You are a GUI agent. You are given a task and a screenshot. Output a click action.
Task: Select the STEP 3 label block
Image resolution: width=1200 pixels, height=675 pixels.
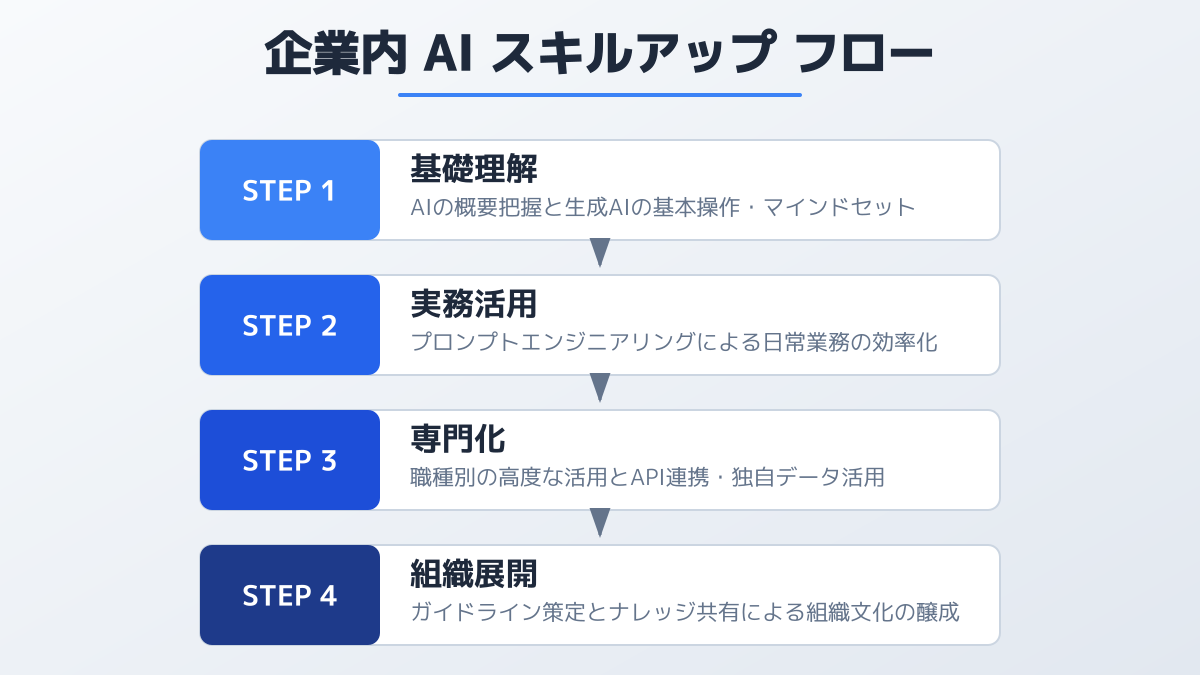point(290,460)
